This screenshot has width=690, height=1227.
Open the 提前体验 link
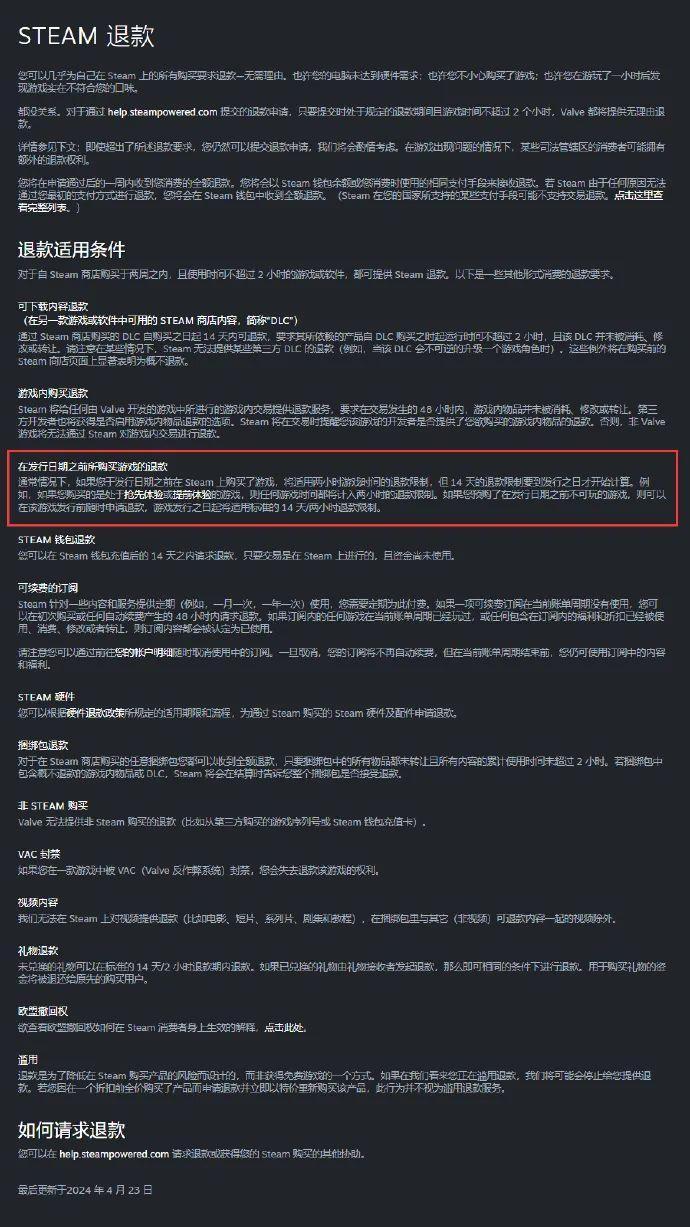189,494
